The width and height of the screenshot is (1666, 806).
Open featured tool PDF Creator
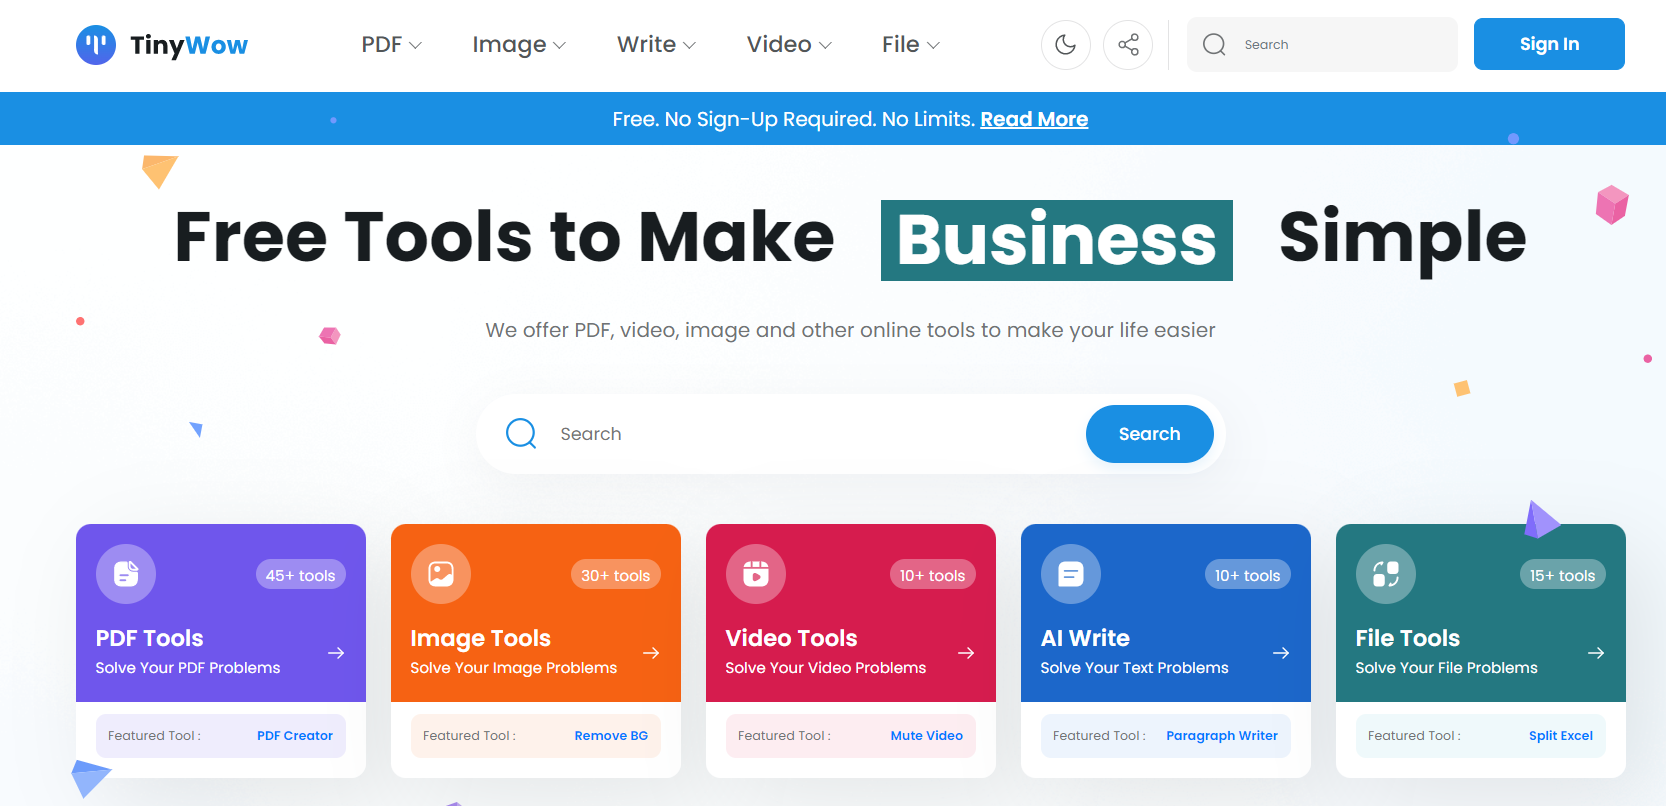click(x=295, y=735)
